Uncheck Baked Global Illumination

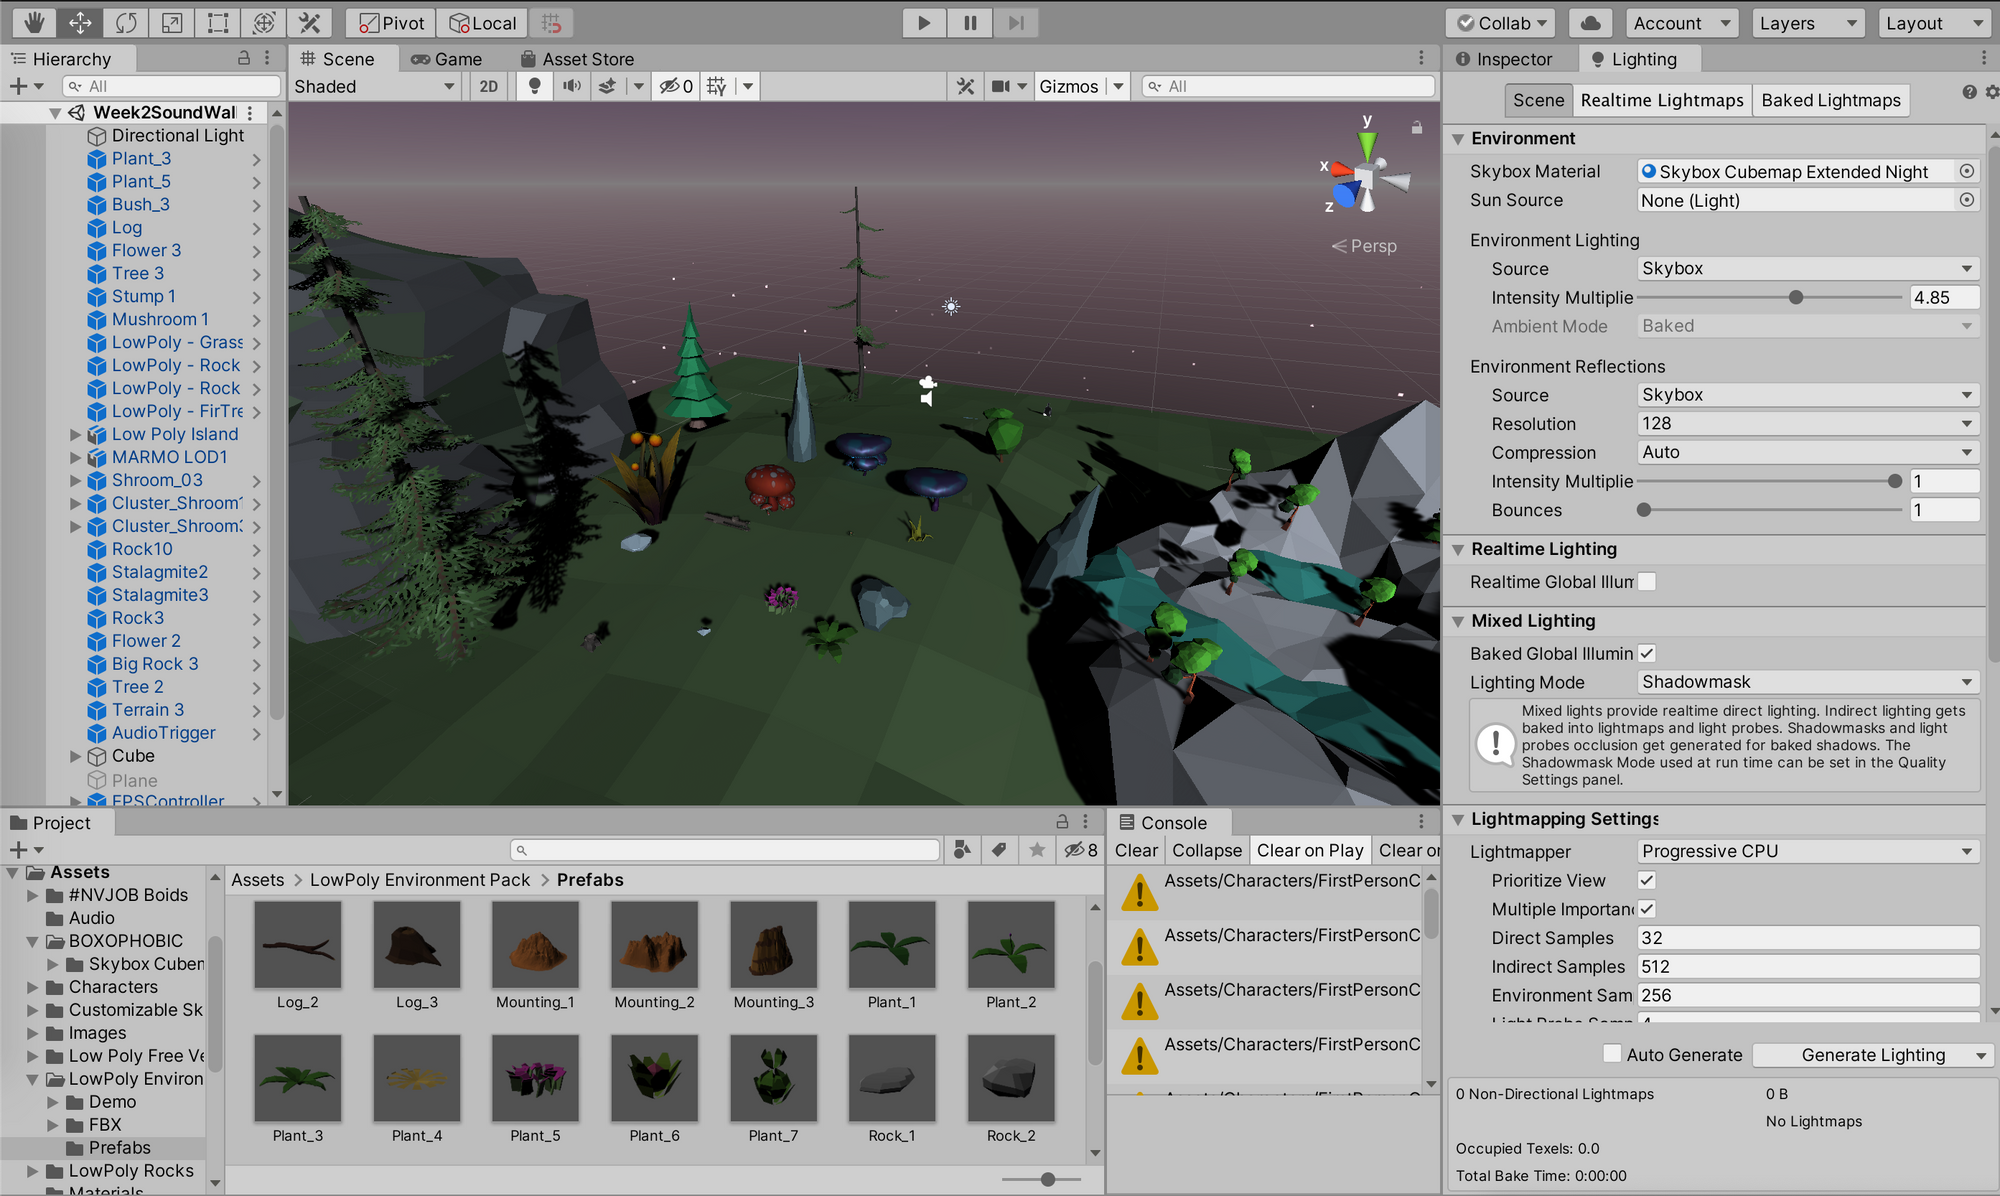(1647, 653)
